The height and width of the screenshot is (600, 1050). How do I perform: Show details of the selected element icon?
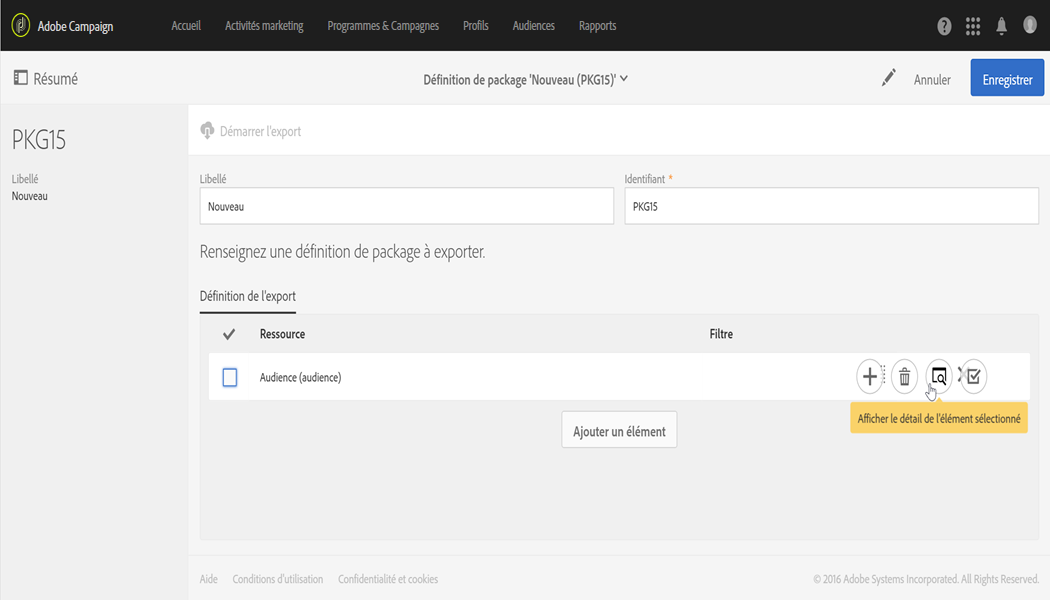click(x=938, y=376)
